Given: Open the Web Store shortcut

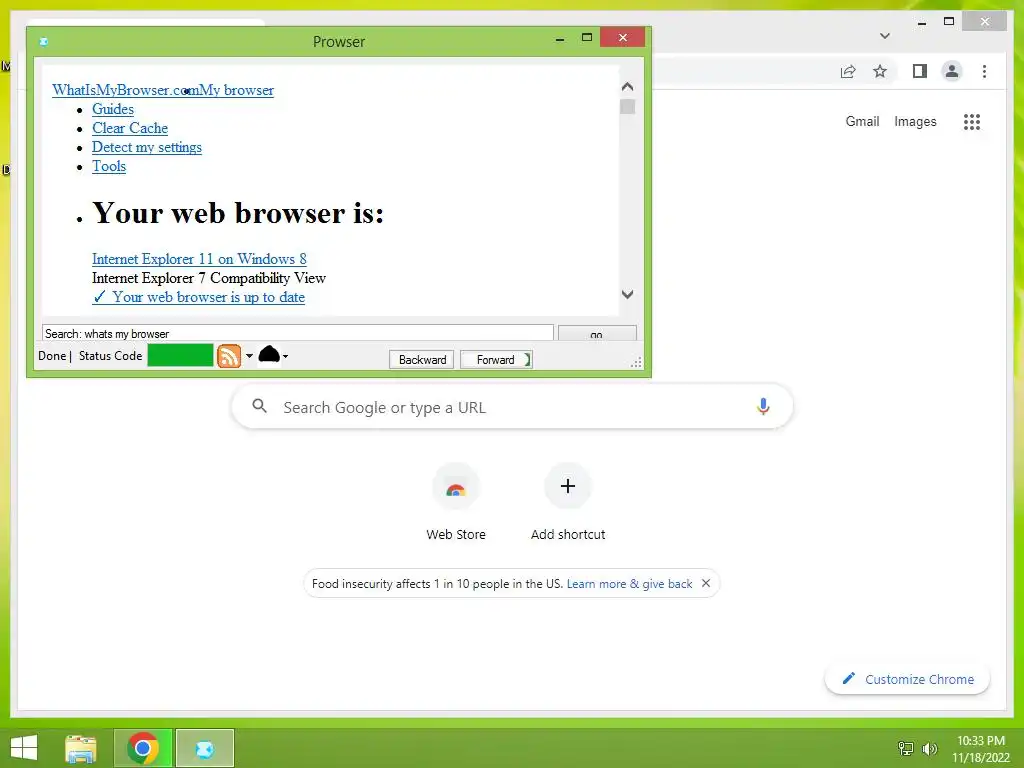Looking at the screenshot, I should click(x=456, y=502).
